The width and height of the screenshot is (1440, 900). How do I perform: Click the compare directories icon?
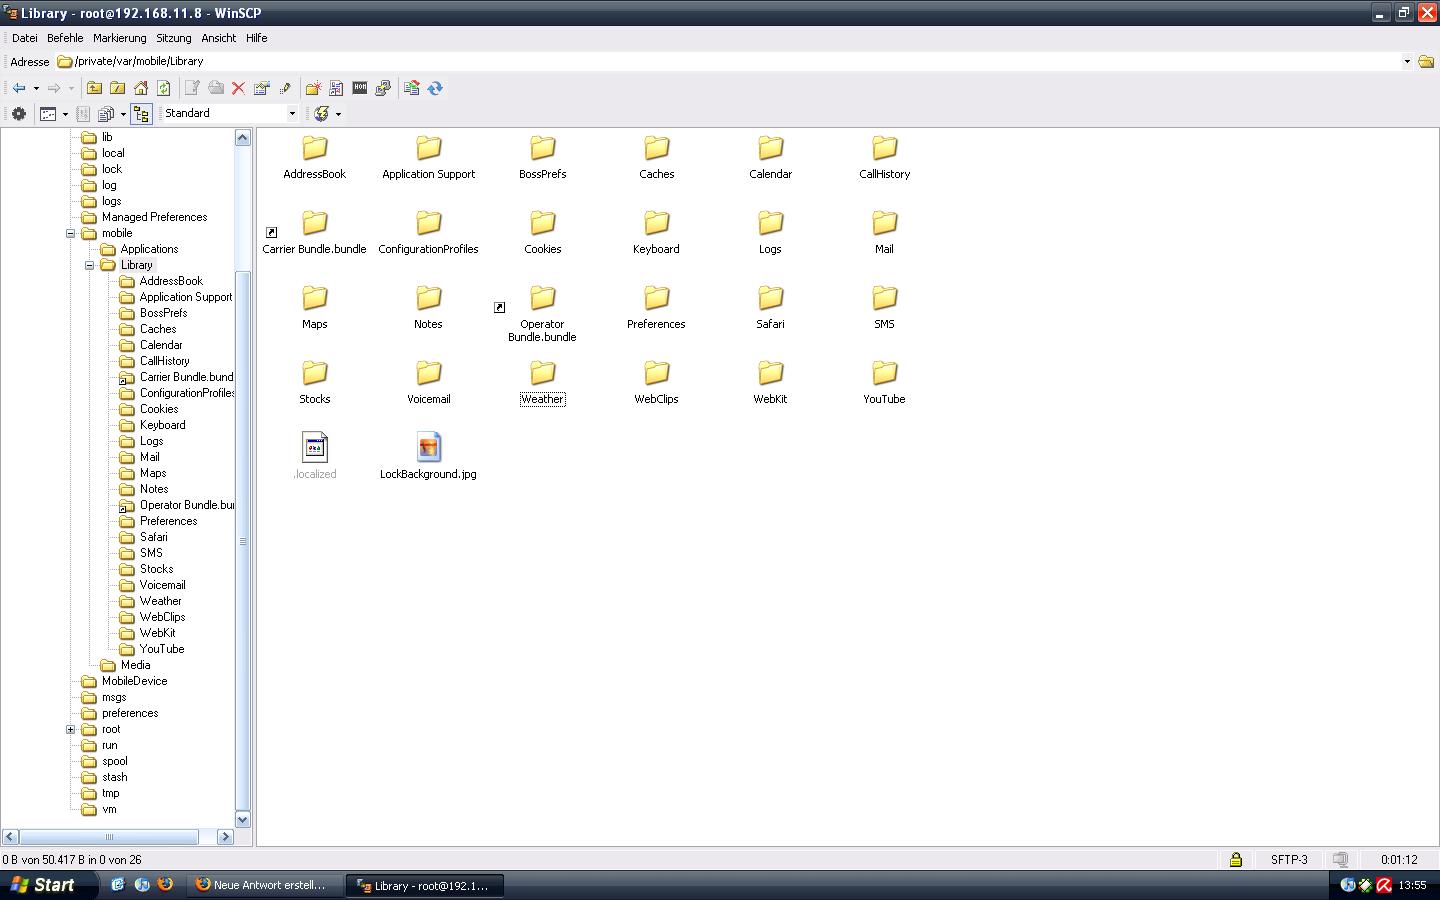[x=411, y=88]
